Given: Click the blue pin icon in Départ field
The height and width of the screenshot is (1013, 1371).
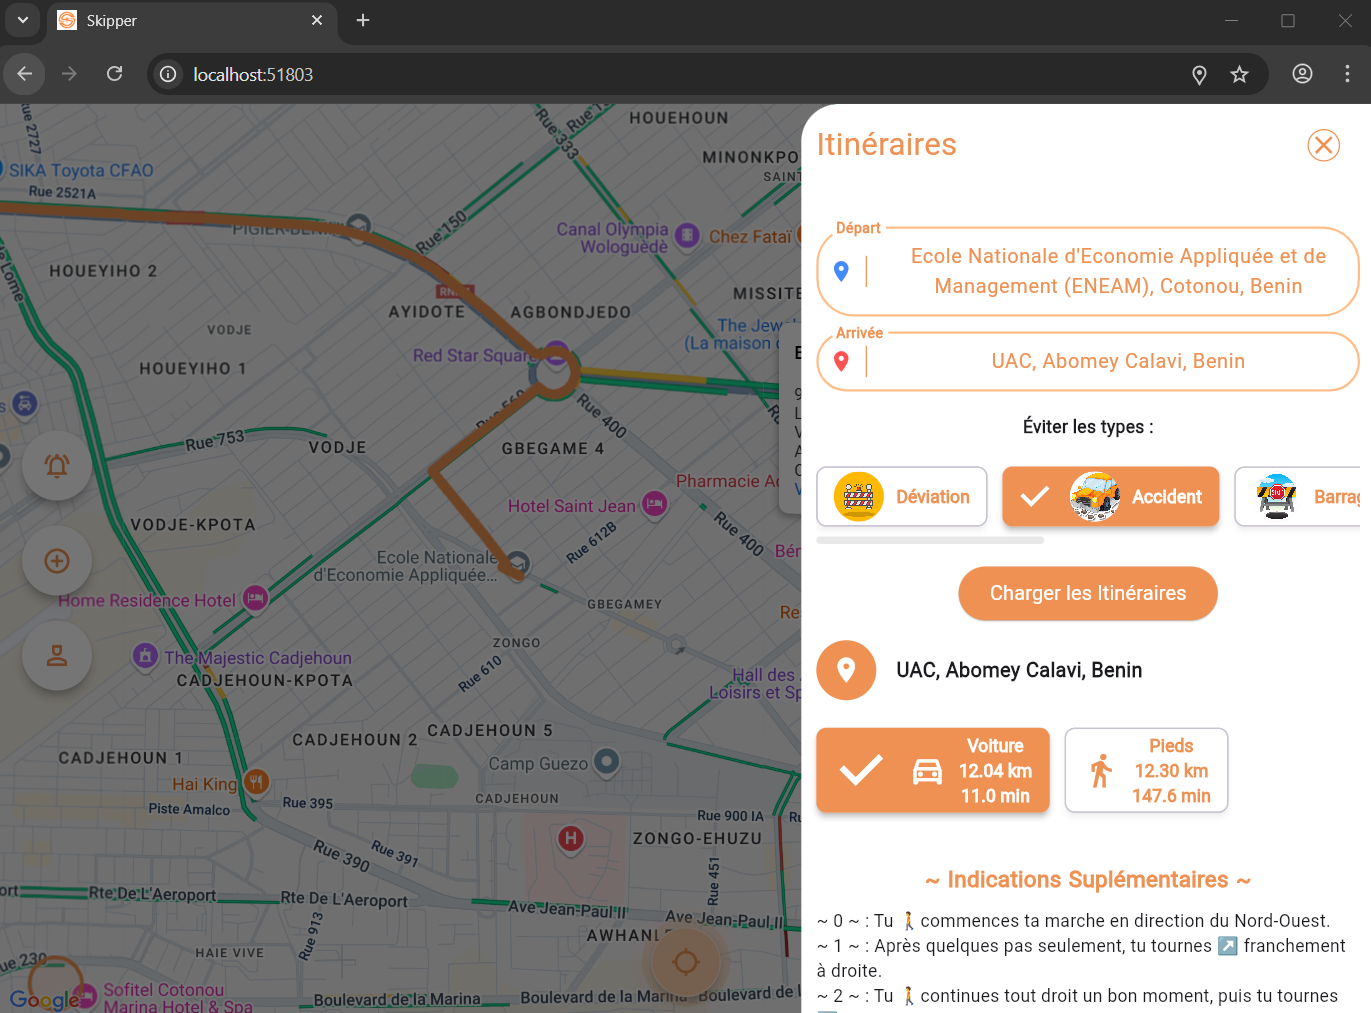Looking at the screenshot, I should (x=841, y=271).
